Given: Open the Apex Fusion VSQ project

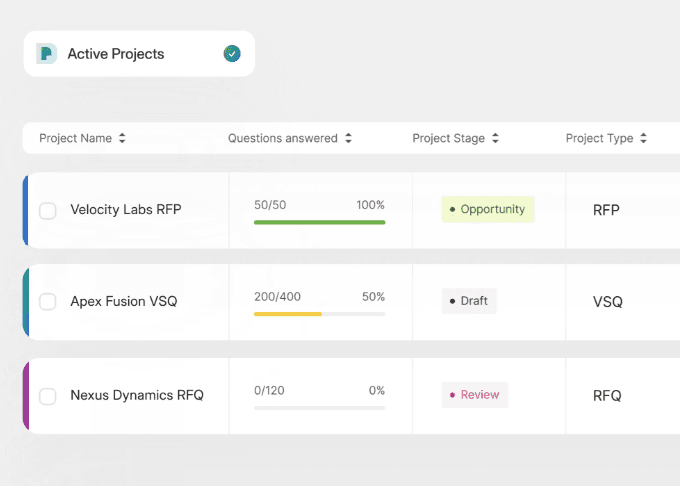Looking at the screenshot, I should coord(124,302).
